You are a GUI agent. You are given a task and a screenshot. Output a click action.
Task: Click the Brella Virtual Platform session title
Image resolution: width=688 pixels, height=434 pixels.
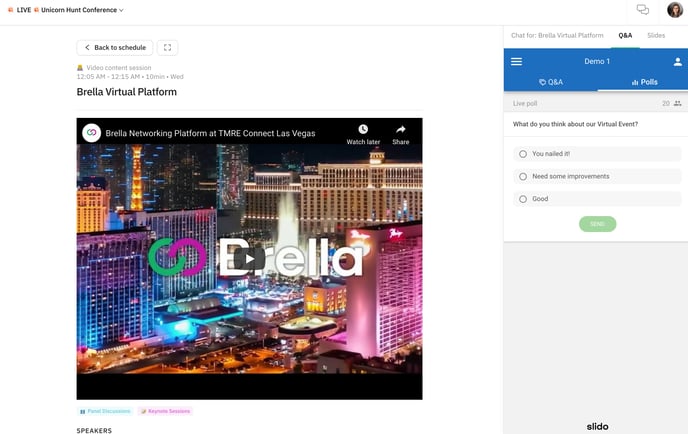(x=127, y=92)
